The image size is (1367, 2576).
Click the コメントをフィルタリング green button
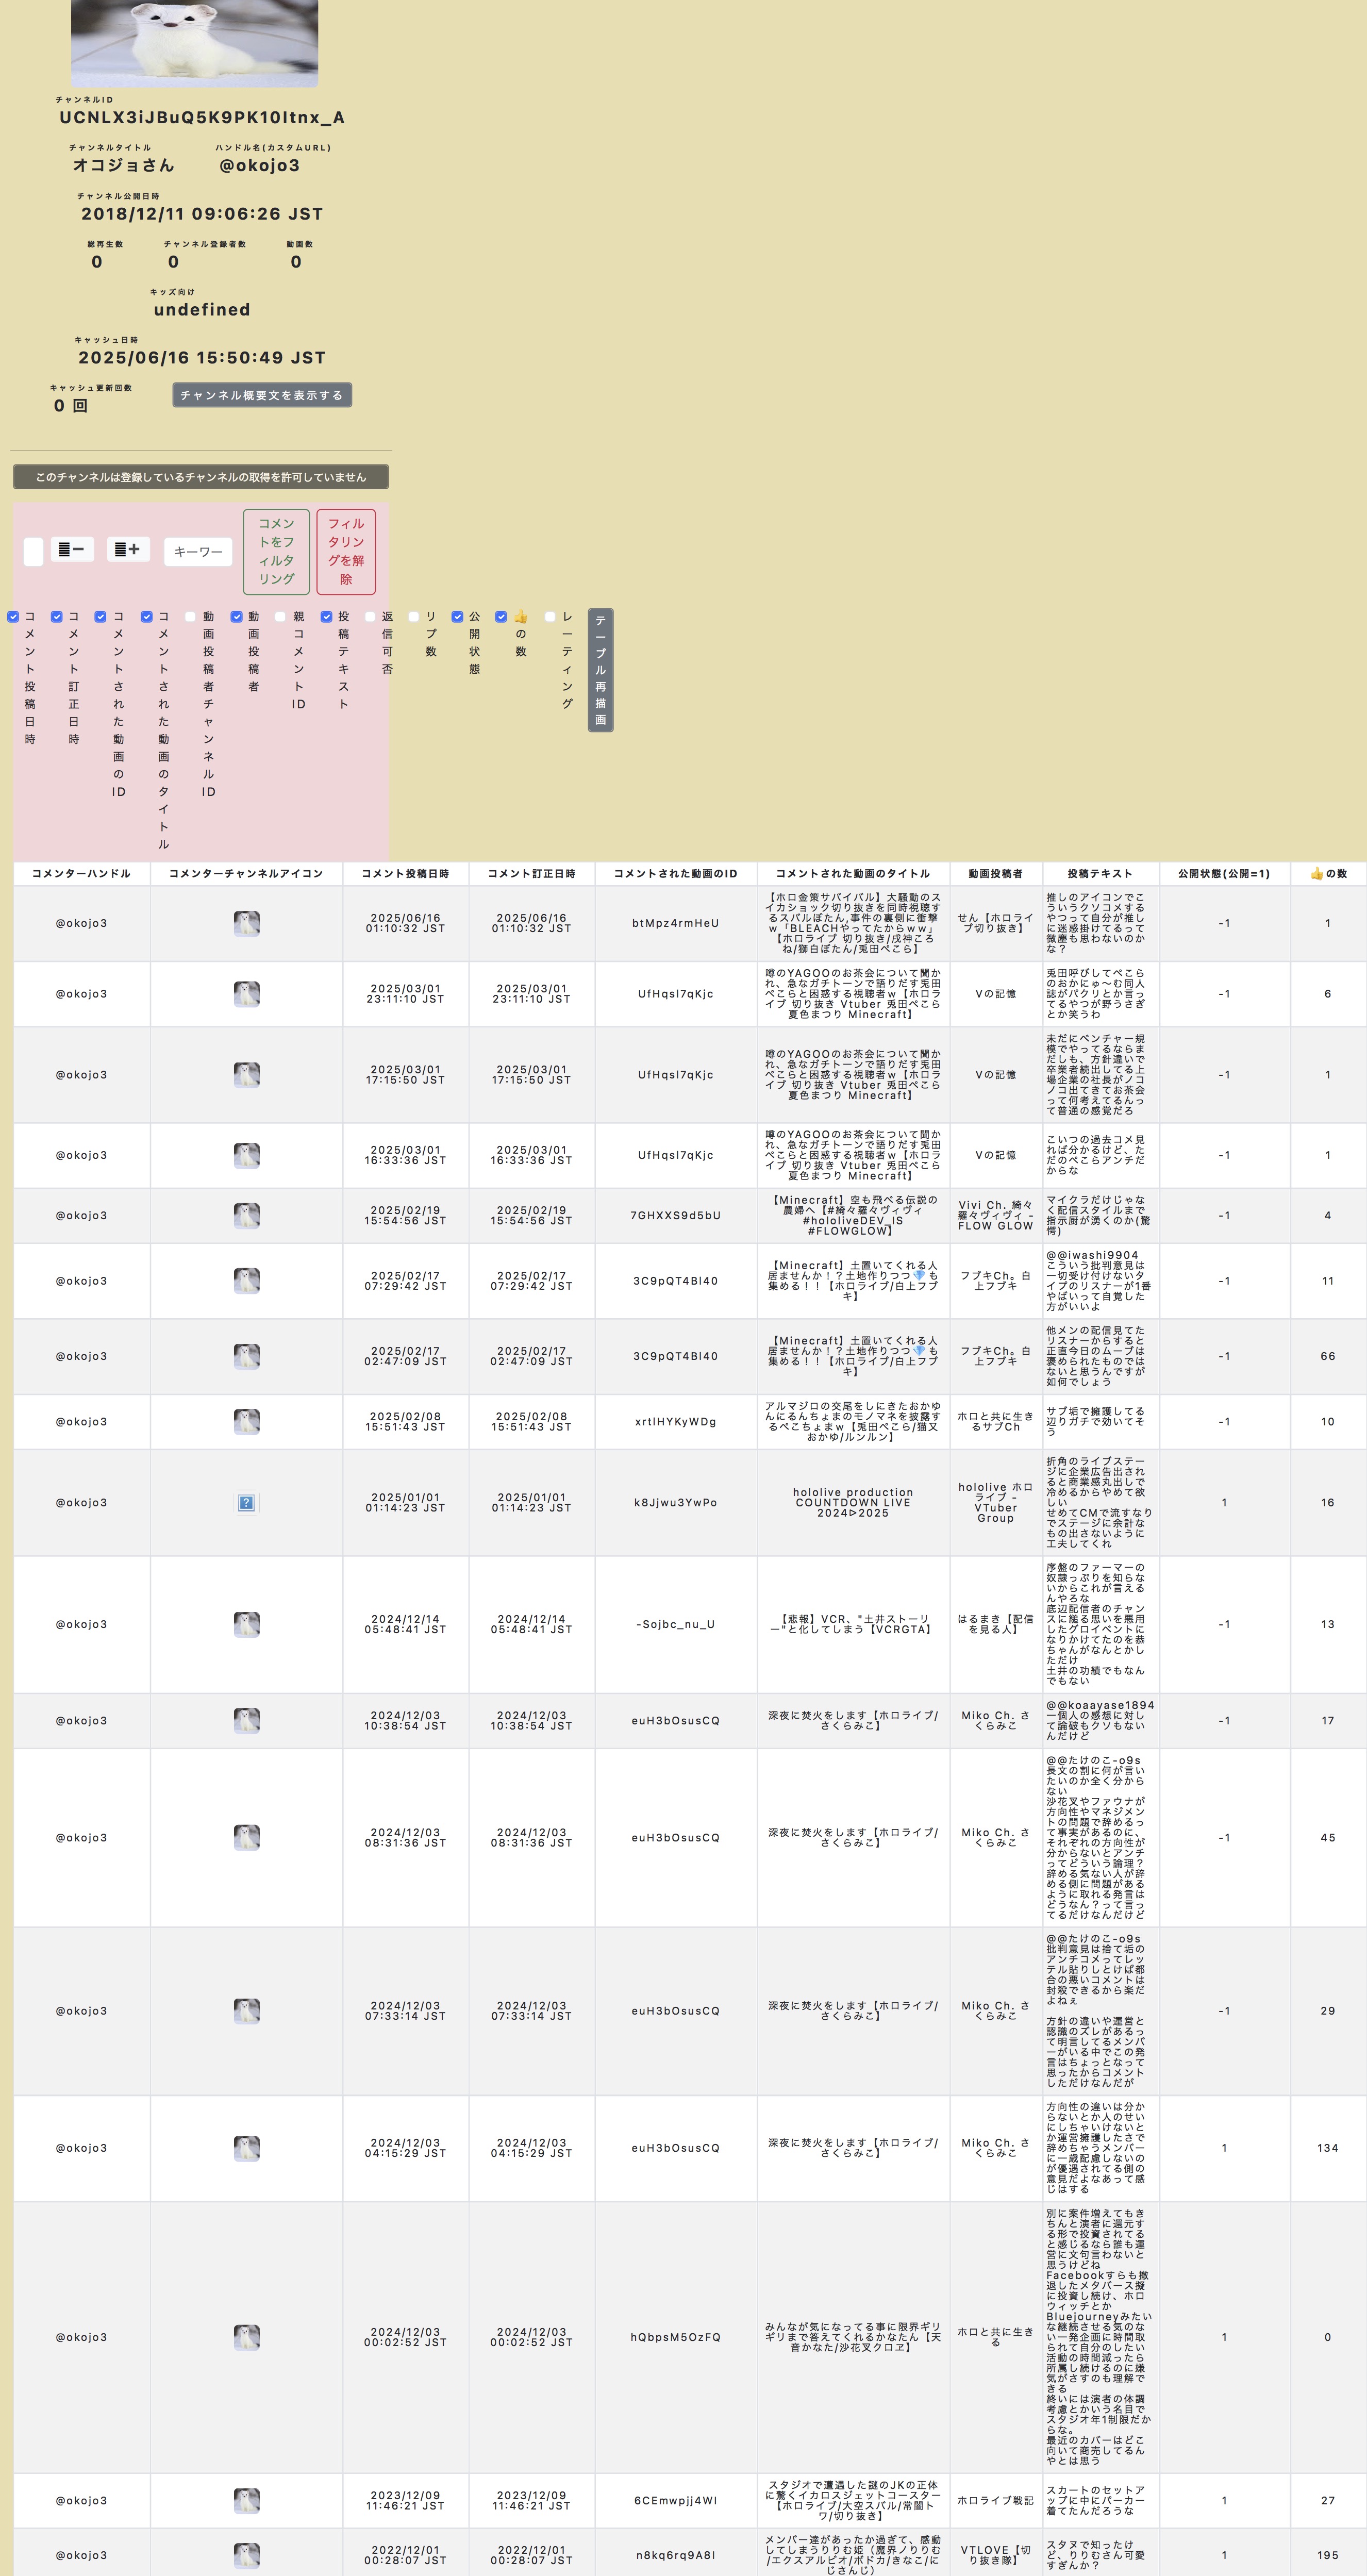277,551
